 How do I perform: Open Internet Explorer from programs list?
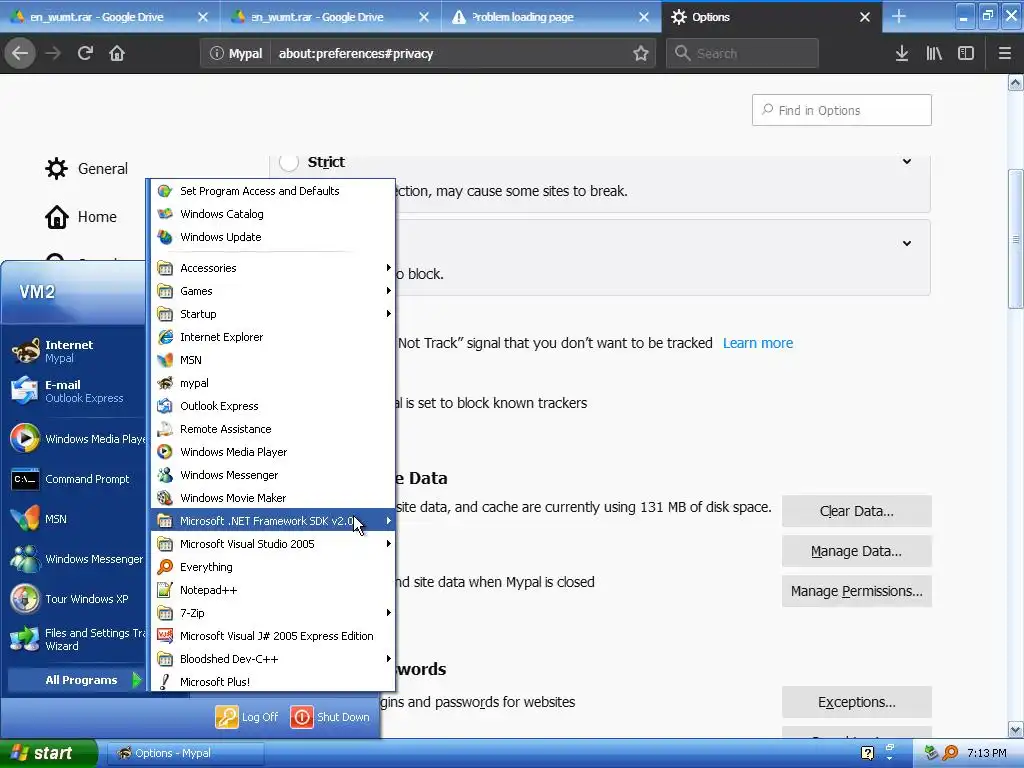[273, 337]
